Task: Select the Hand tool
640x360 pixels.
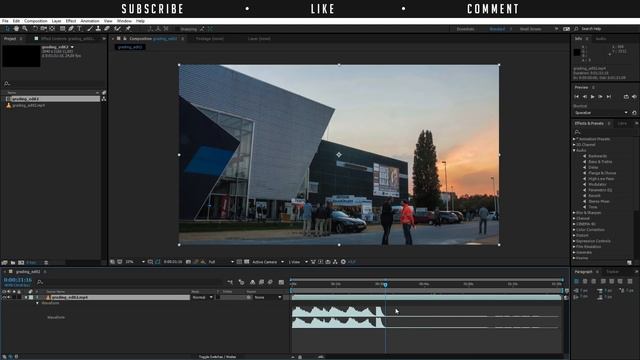Action: point(16,29)
